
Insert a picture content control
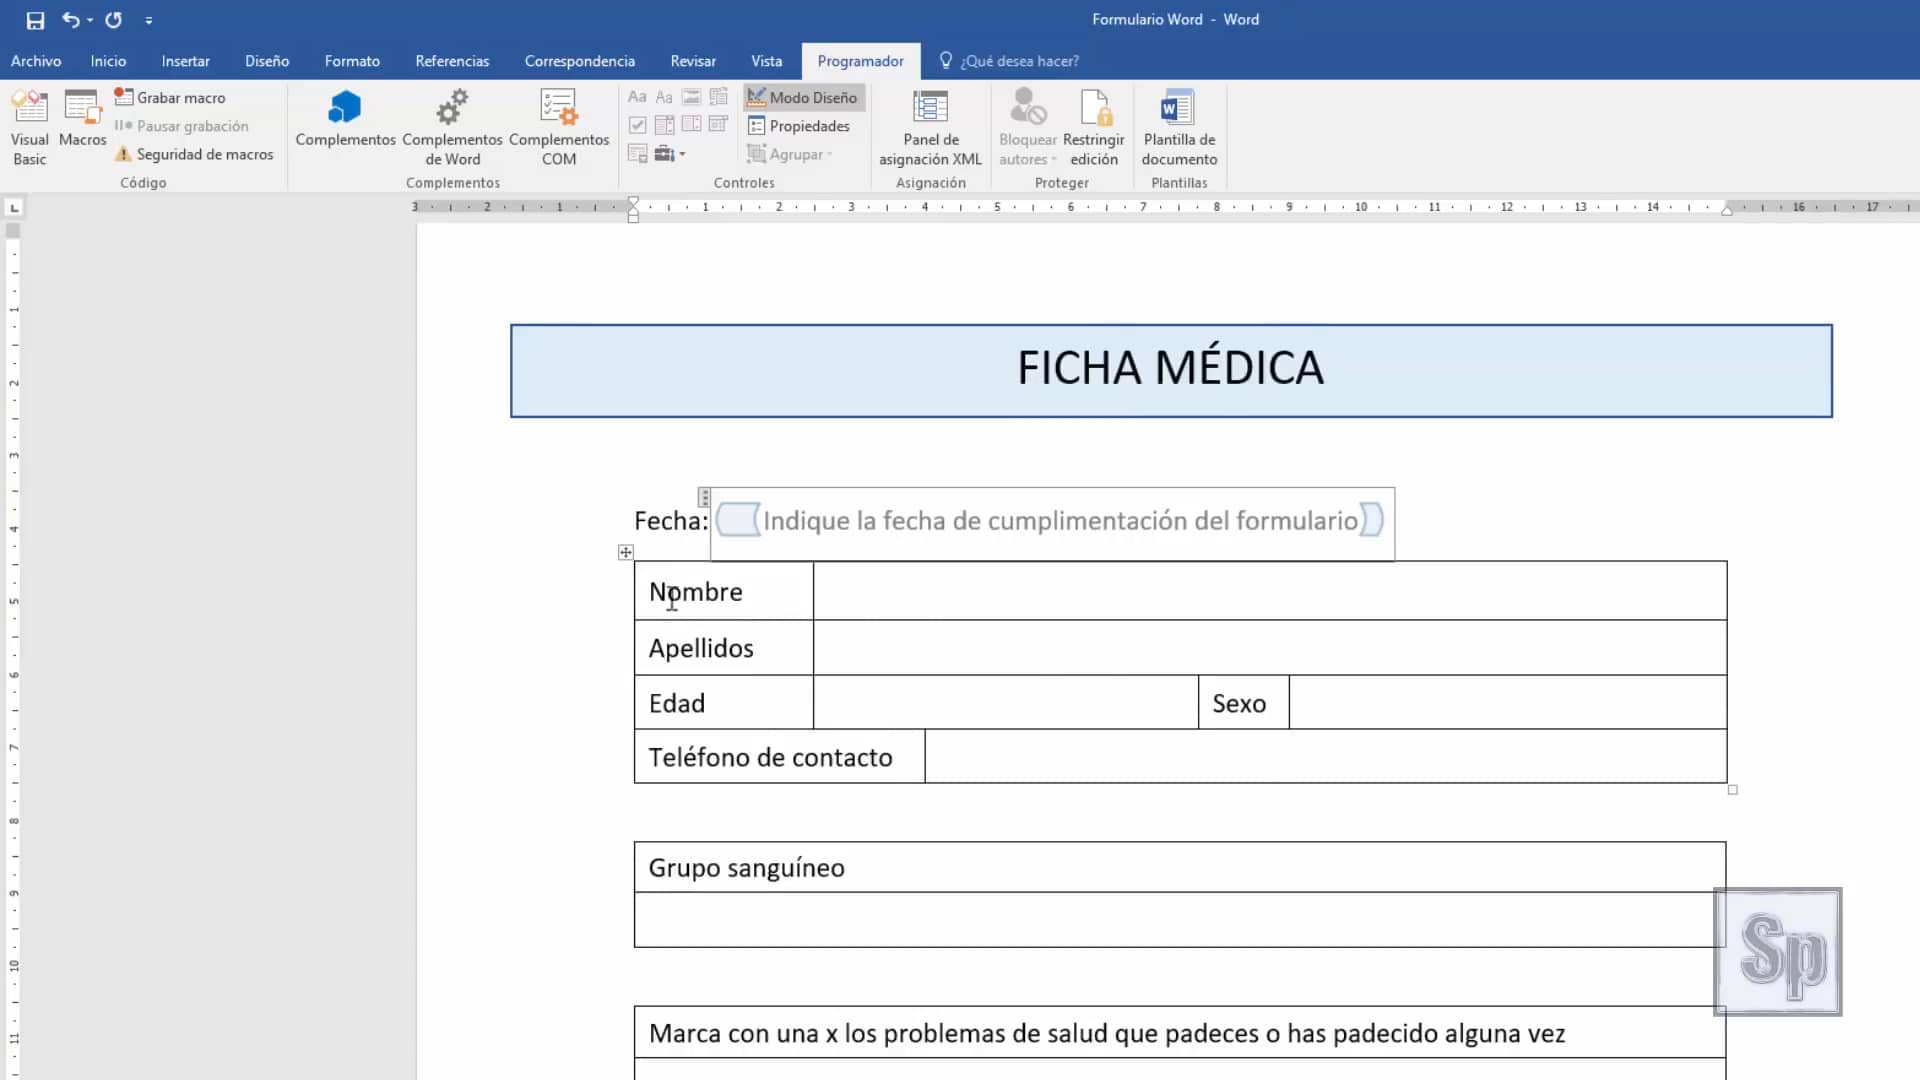691,96
